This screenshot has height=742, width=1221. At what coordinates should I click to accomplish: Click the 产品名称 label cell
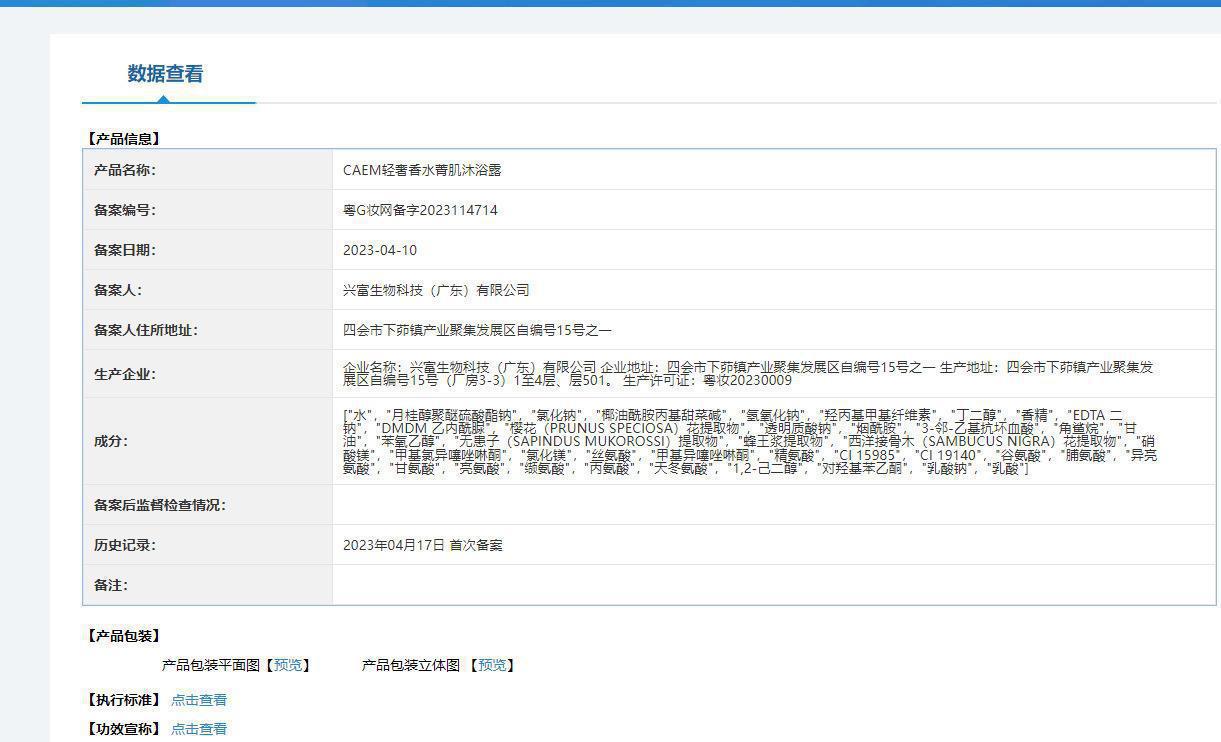[x=208, y=170]
